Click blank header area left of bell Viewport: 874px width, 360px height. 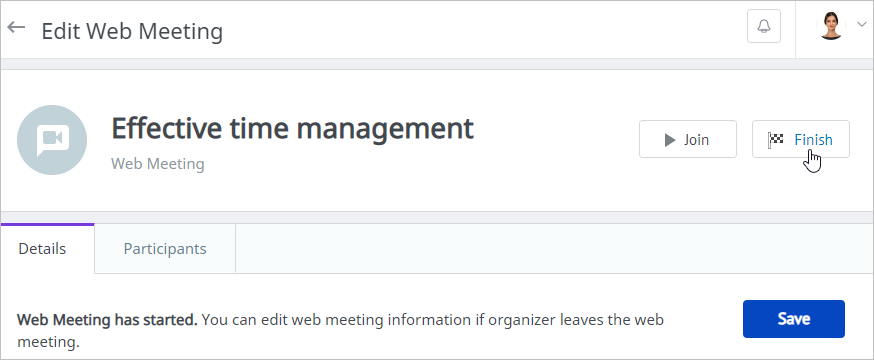click(x=485, y=29)
